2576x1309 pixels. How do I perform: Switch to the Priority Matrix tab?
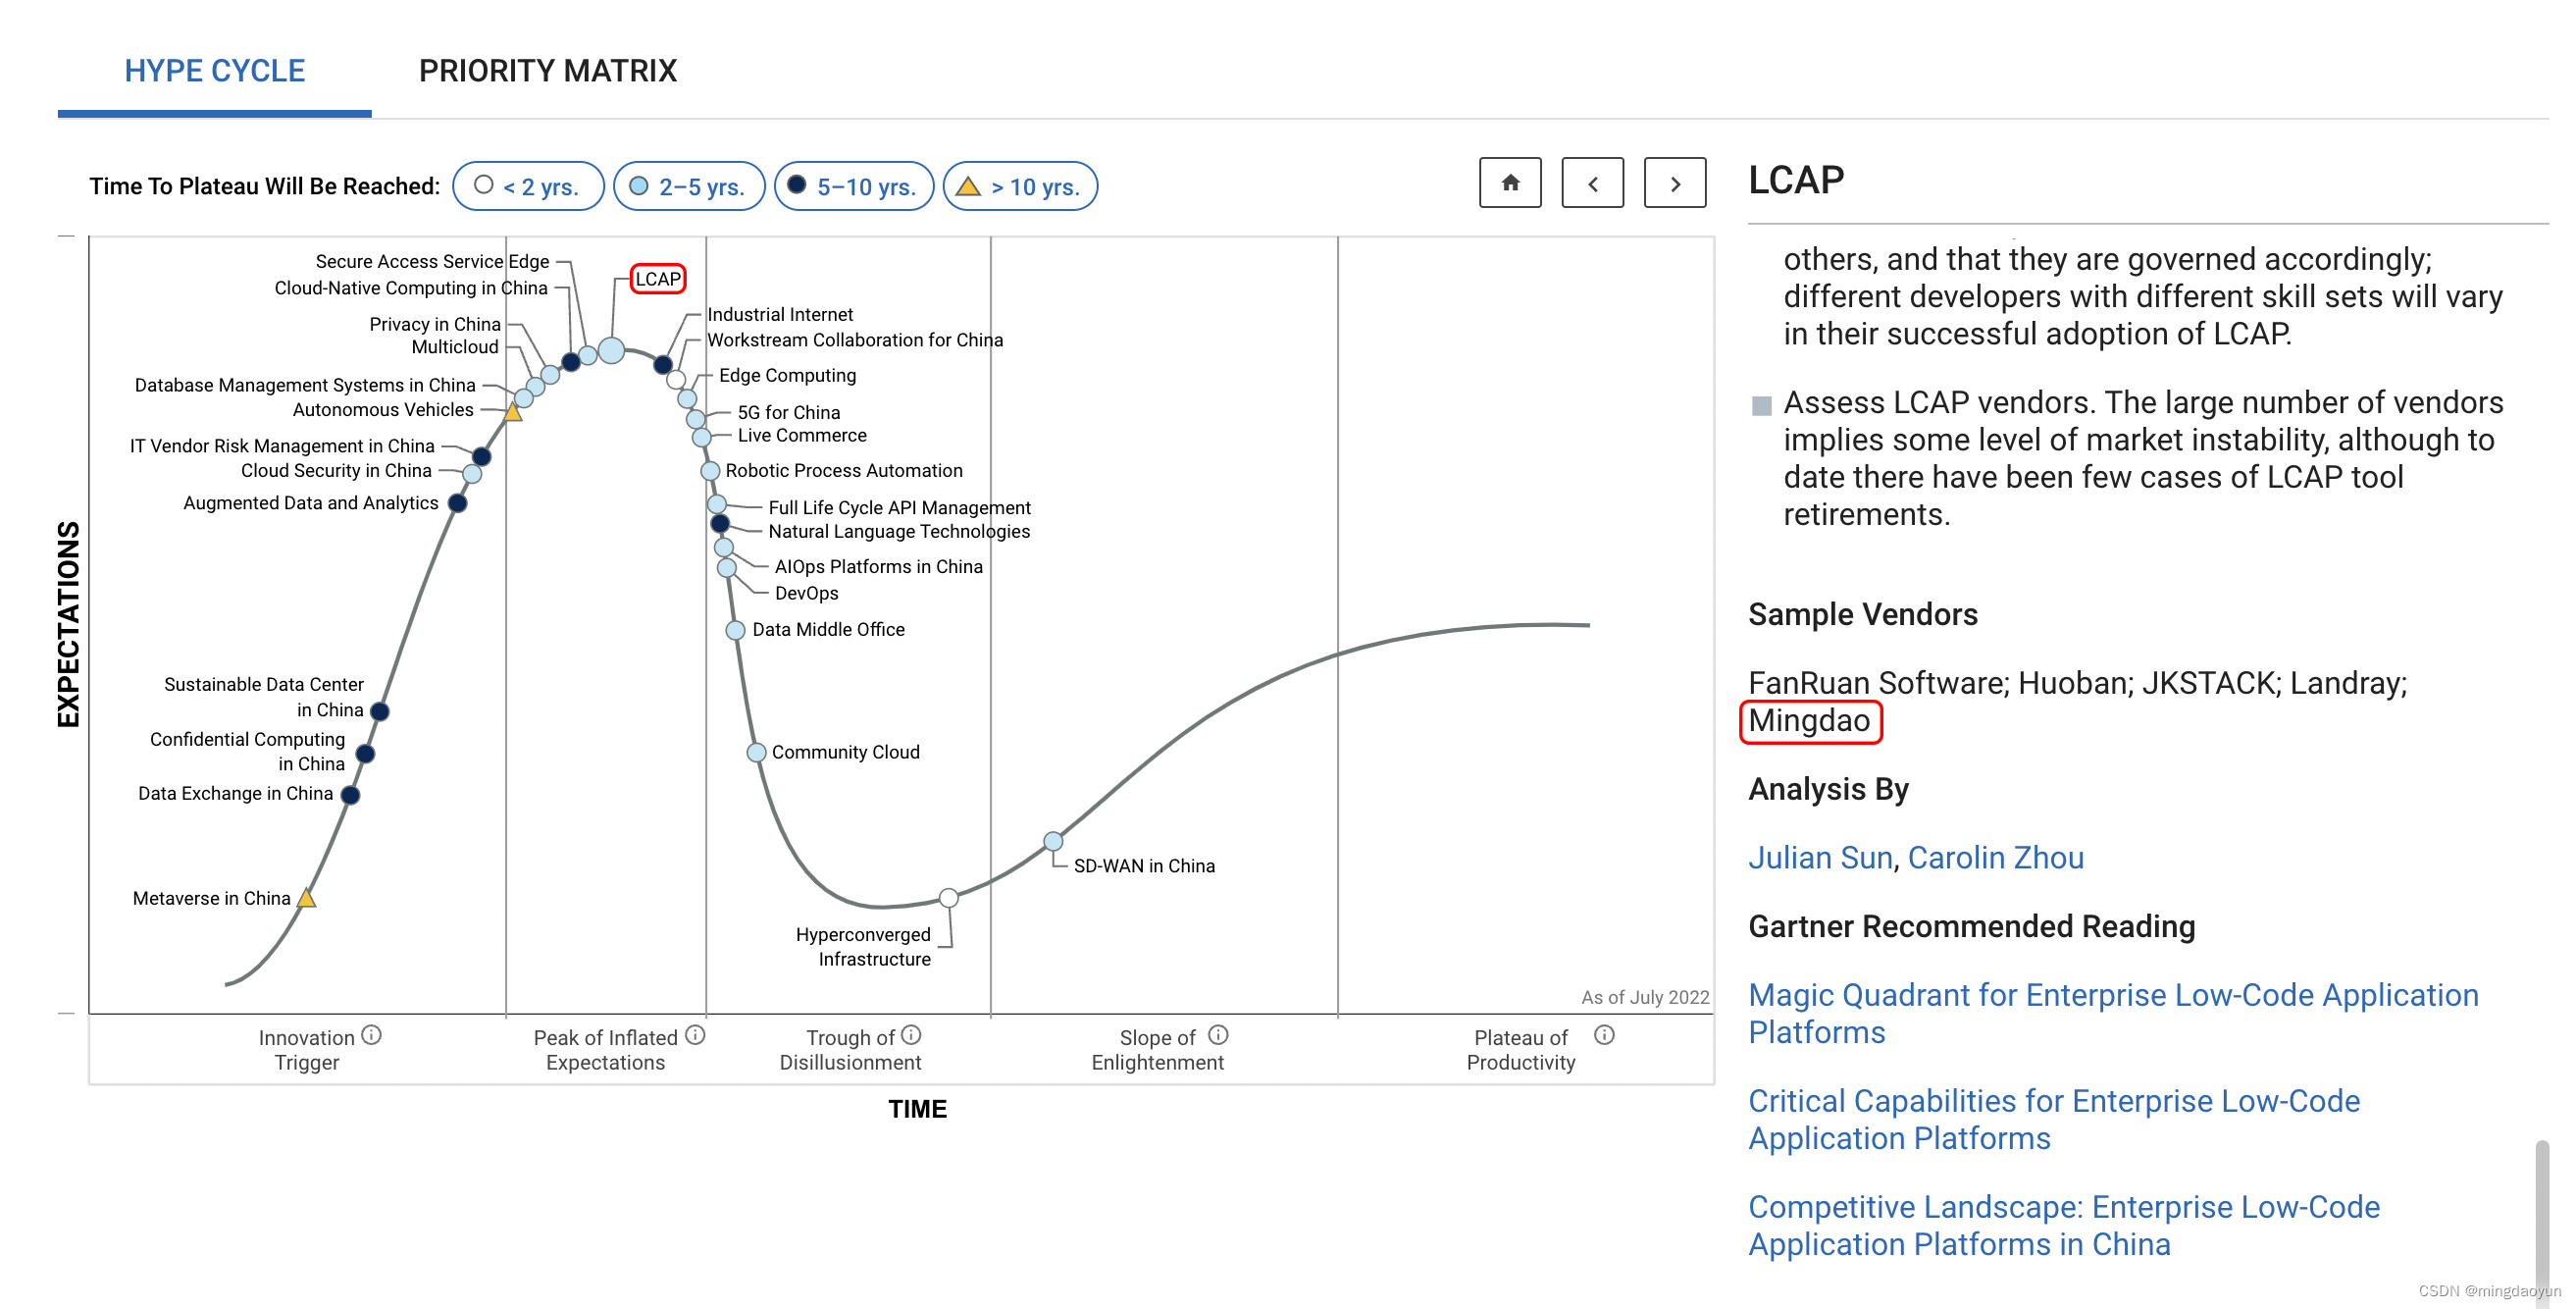coord(547,70)
